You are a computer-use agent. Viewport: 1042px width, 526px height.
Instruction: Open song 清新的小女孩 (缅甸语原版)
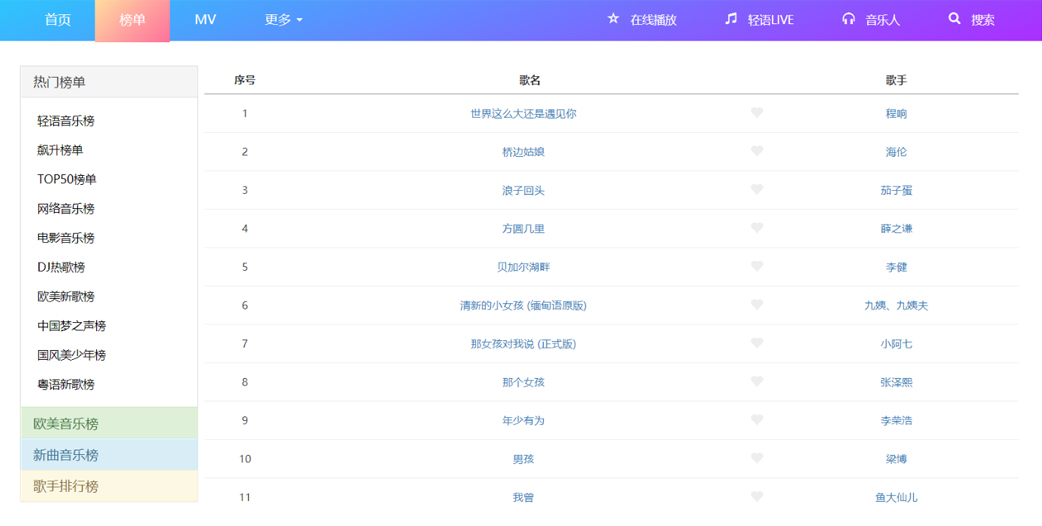point(523,306)
